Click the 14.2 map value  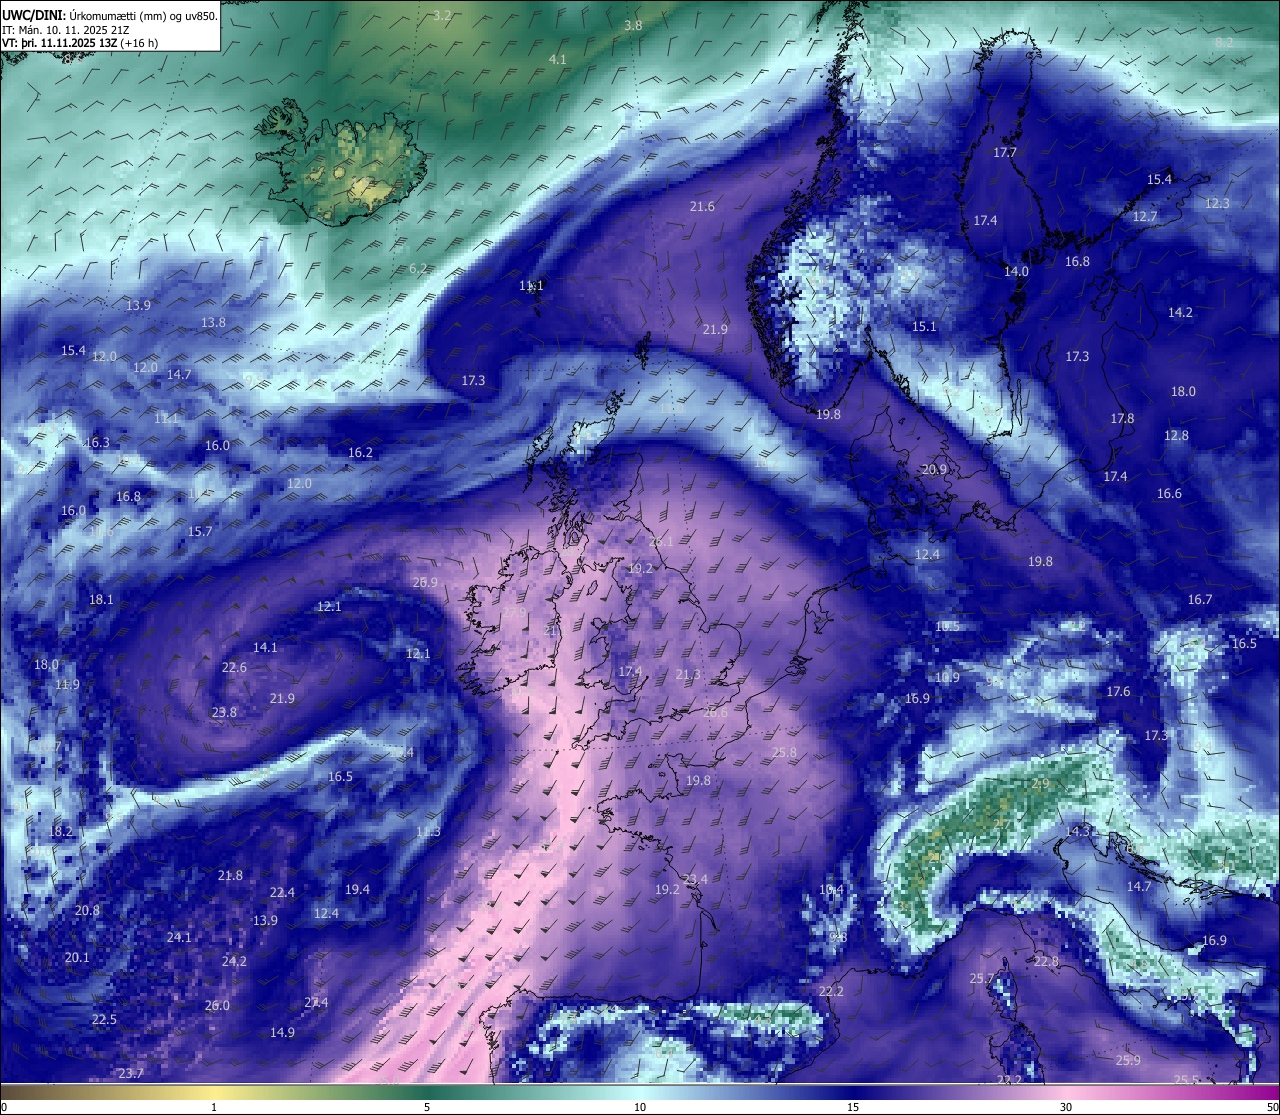click(x=1180, y=312)
